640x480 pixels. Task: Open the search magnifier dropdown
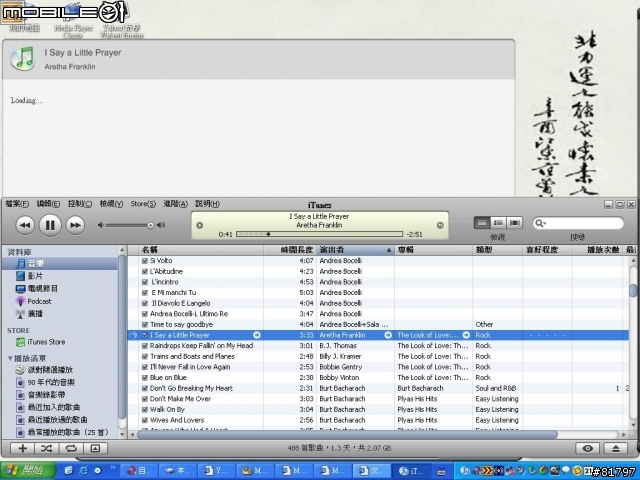coord(540,223)
